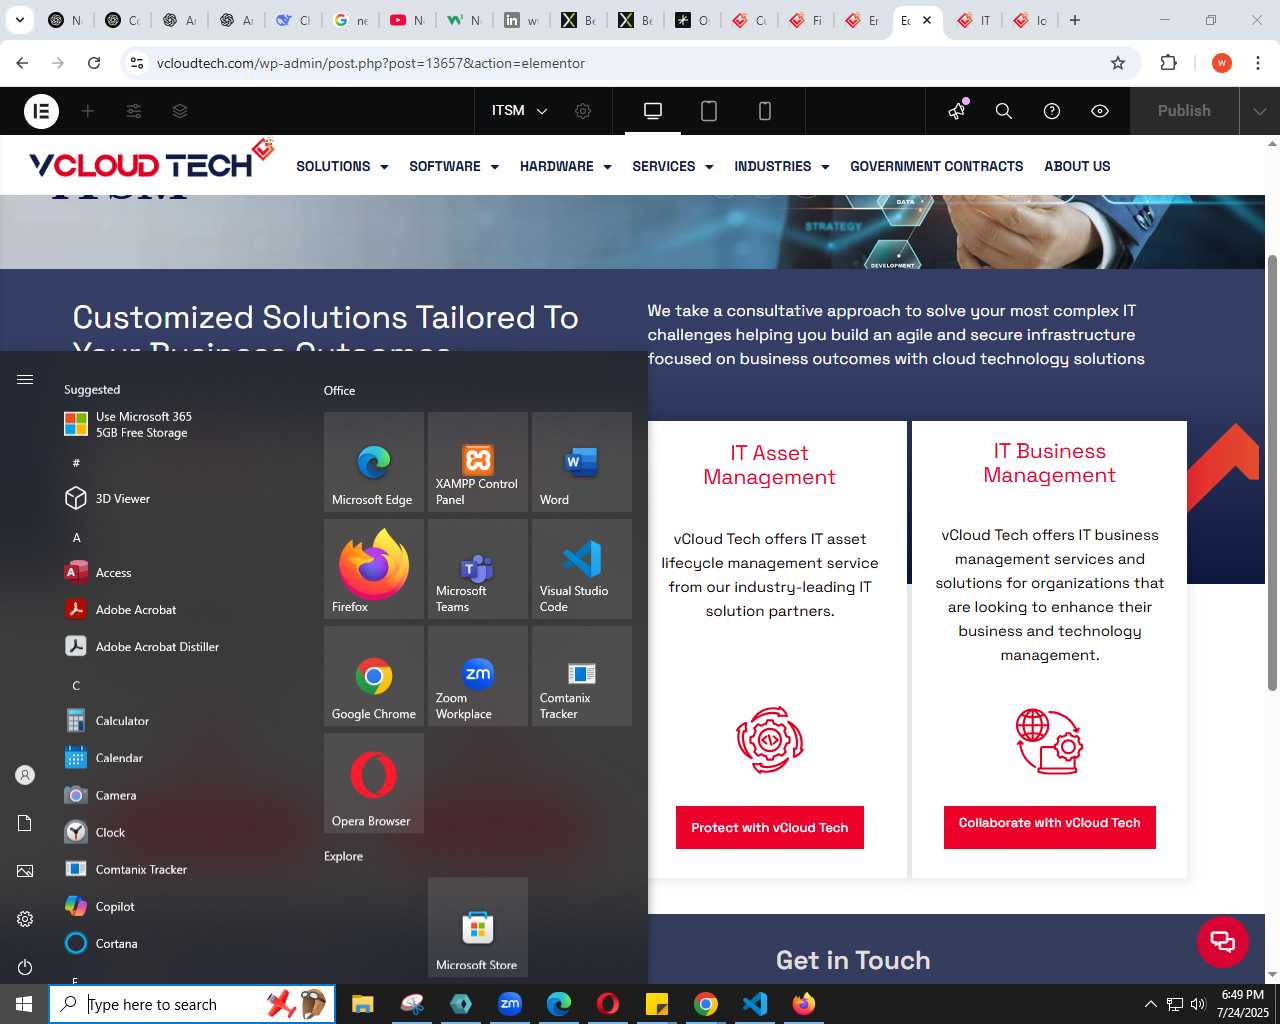Open the Microsoft Teams tile
Screen dimensions: 1280x1024
pyautogui.click(x=478, y=569)
